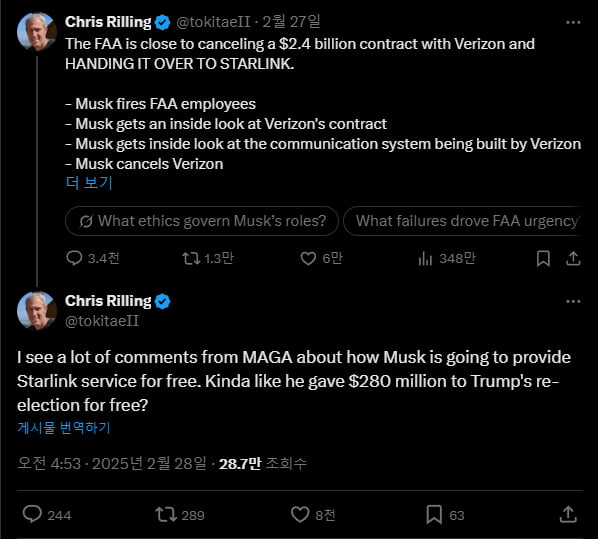The width and height of the screenshot is (598, 539).
Task: Share the second tweet via bottom upload icon
Action: pos(568,515)
